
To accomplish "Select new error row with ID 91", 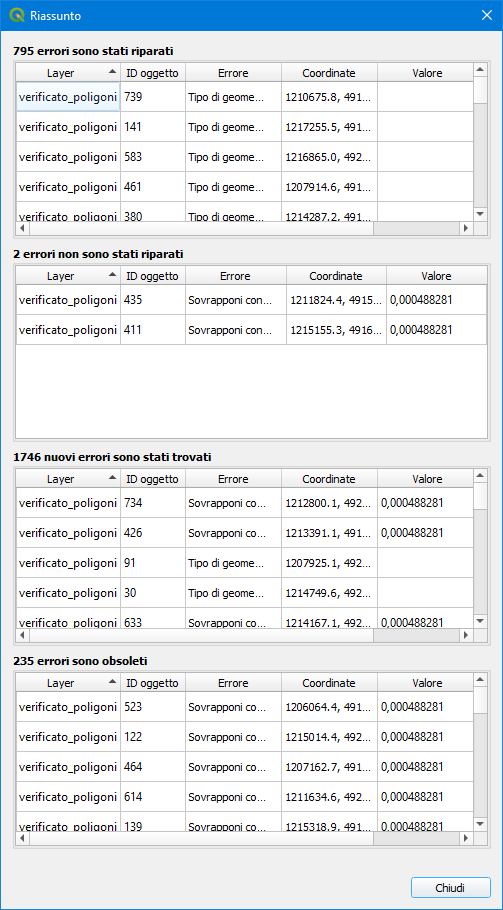I will tap(244, 563).
